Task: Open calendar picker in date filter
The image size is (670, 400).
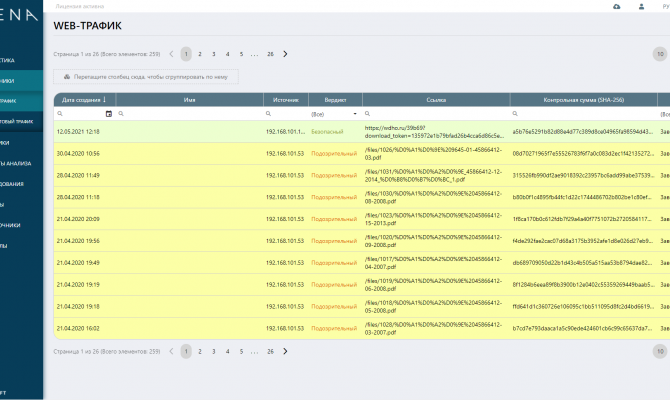Action: 109,114
